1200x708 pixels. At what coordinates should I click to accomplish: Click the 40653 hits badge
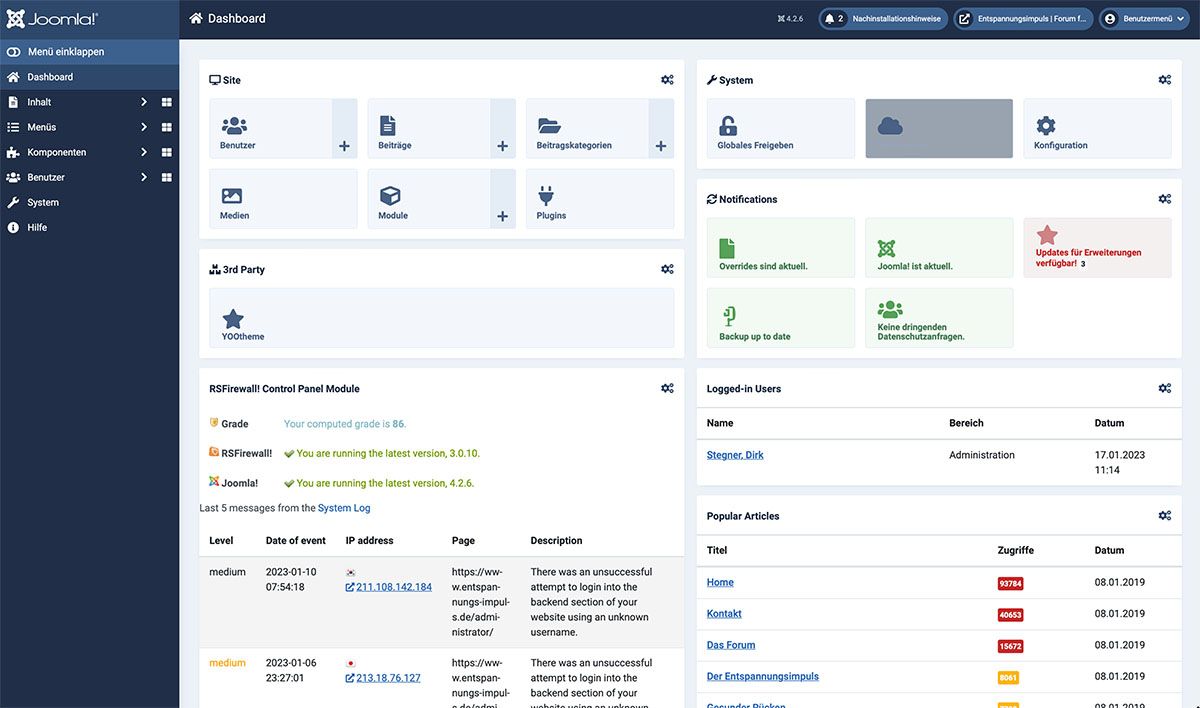[1010, 615]
